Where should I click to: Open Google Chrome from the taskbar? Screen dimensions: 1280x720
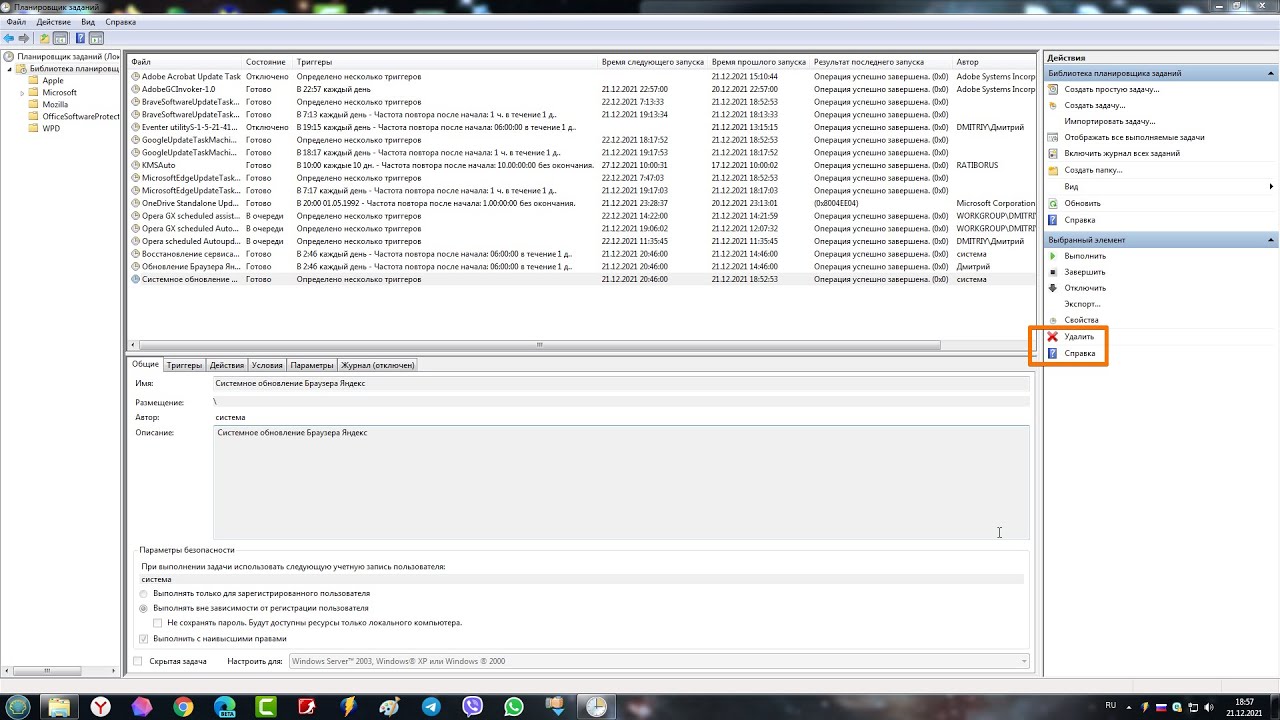[183, 706]
